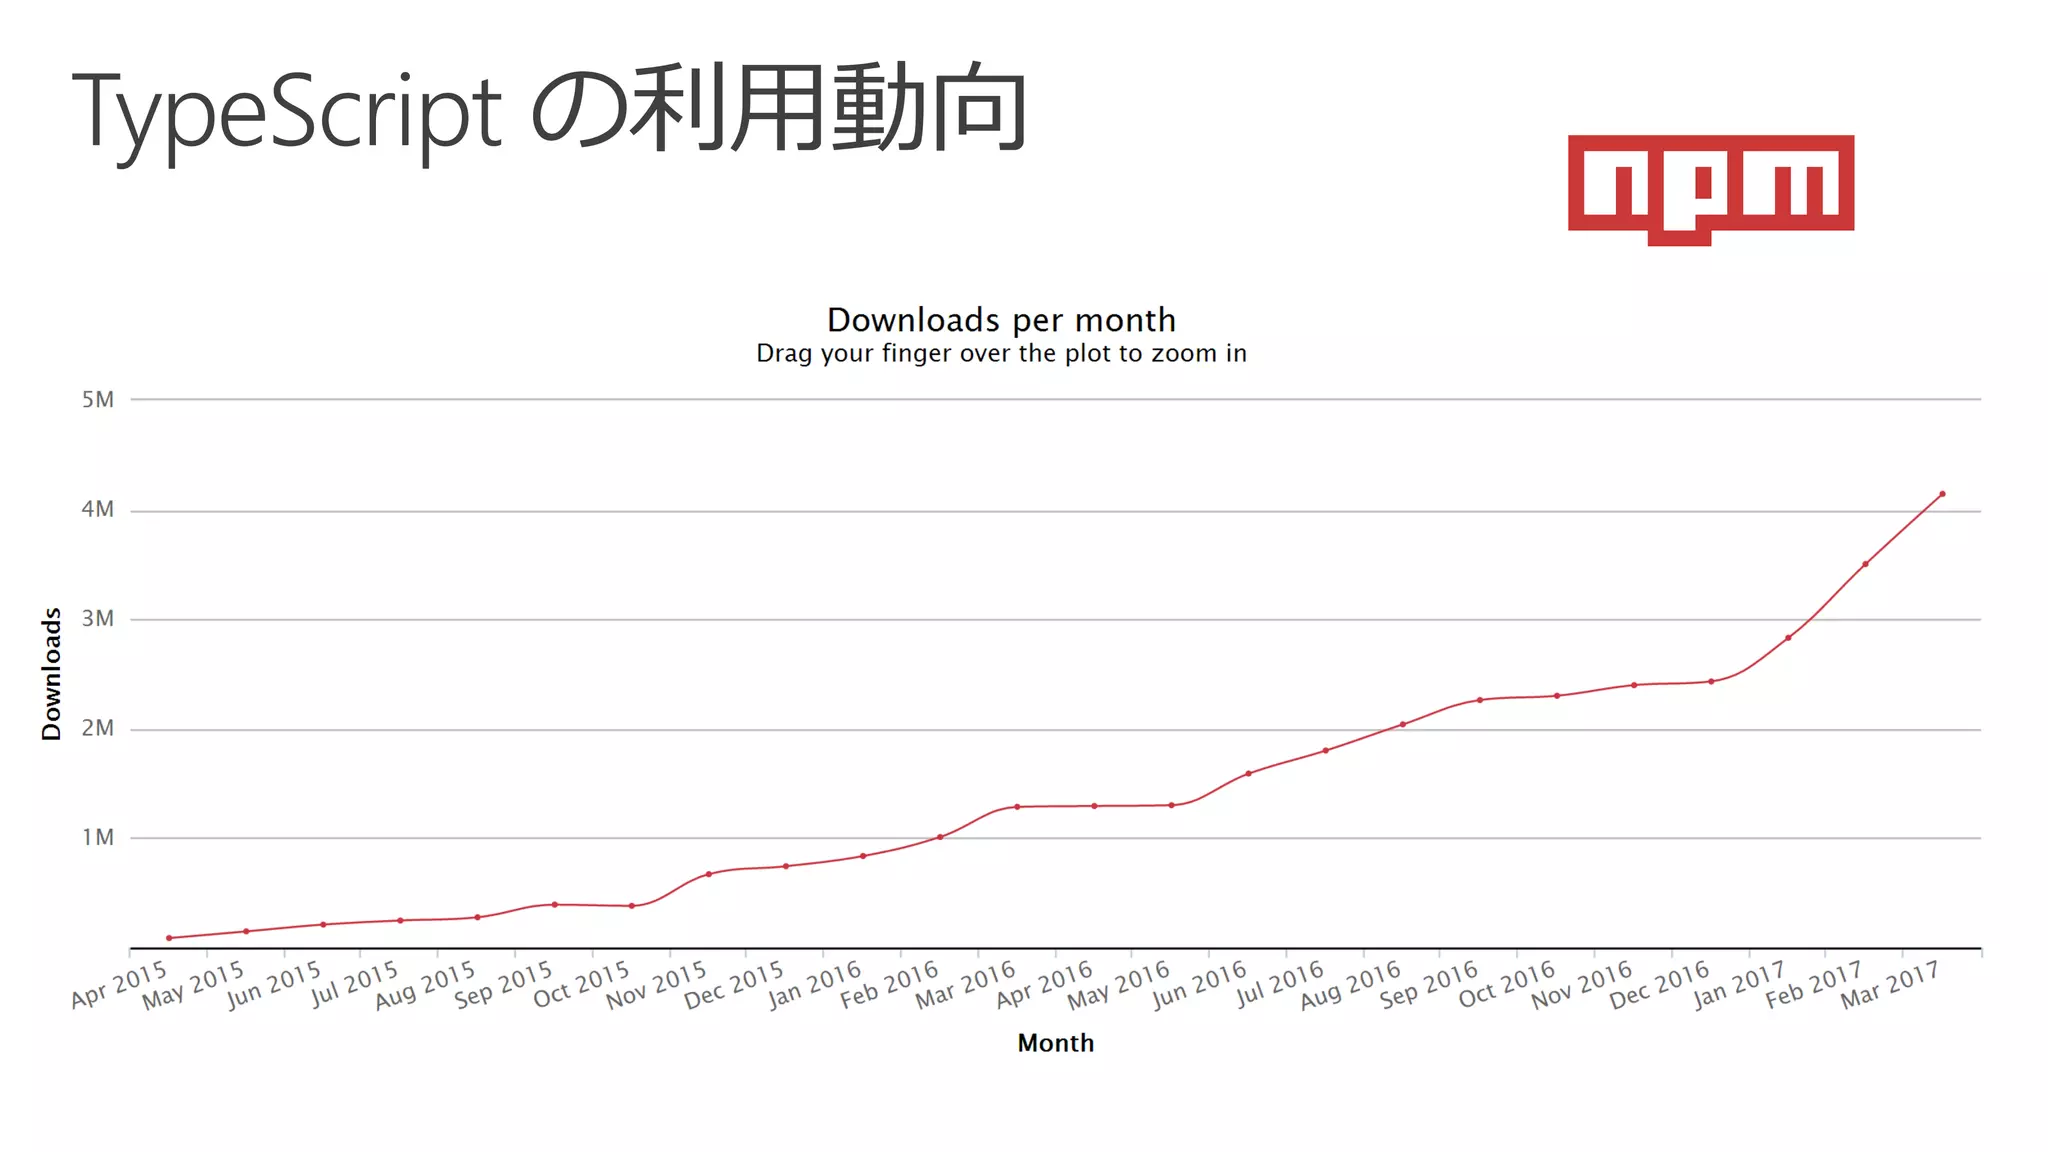Select the Sep 2016 data point on line
The image size is (2048, 1152).
[1480, 700]
